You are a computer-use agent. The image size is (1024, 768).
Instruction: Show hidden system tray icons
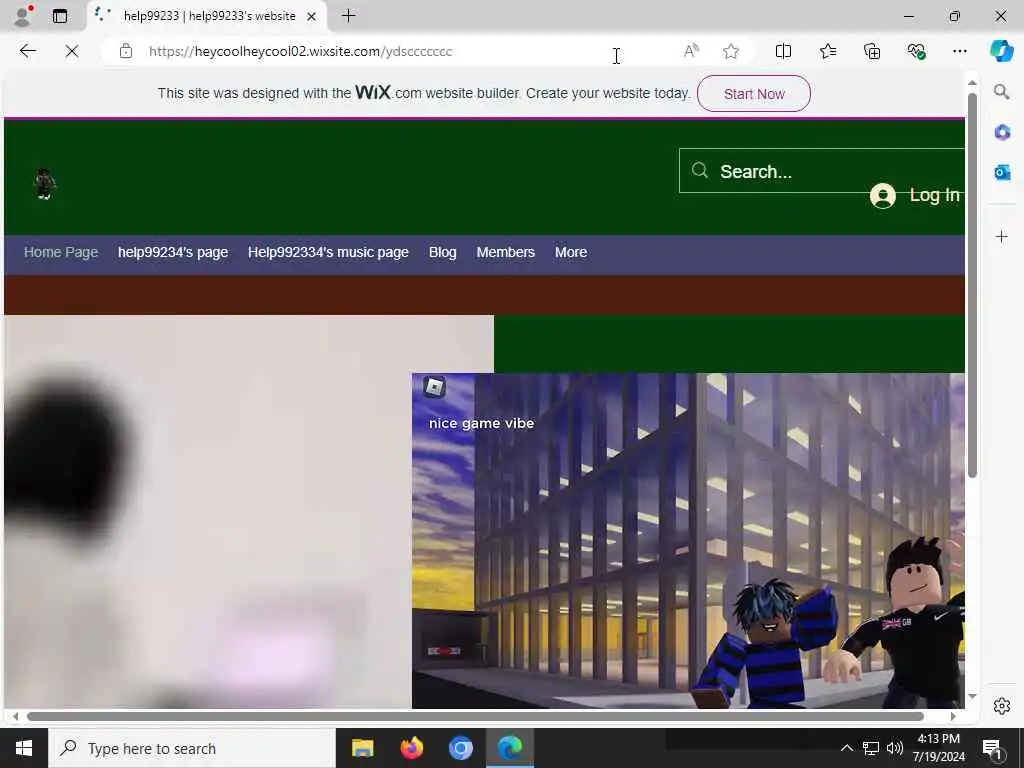point(846,748)
